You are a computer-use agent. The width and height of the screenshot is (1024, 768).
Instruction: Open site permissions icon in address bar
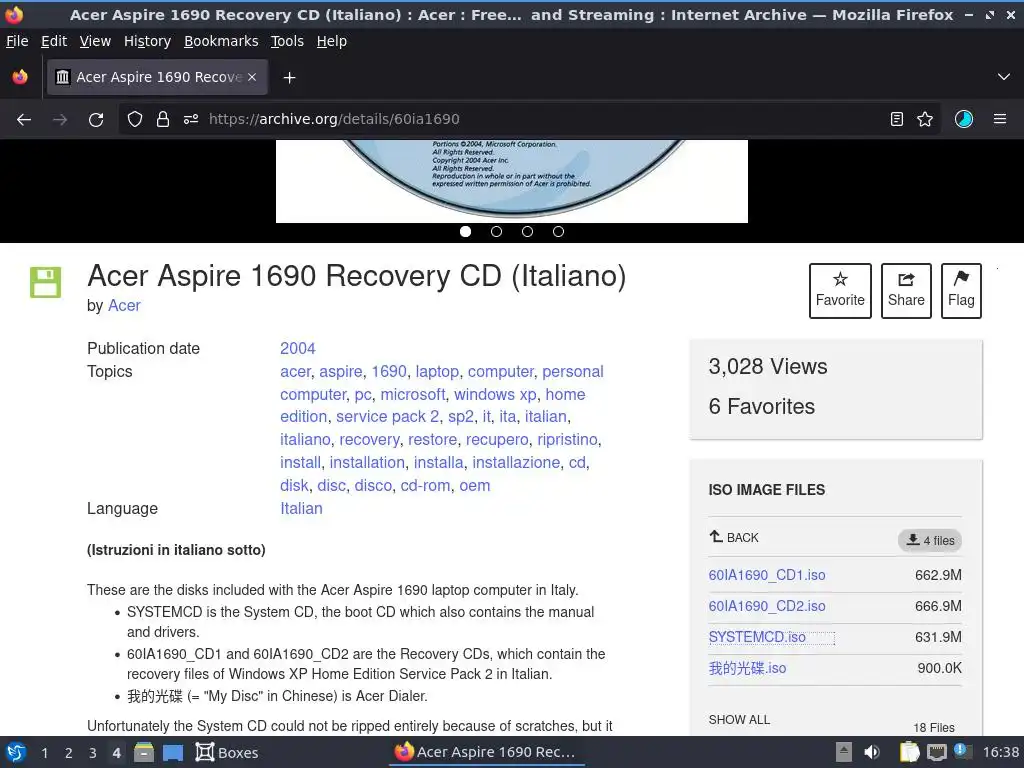(x=191, y=119)
